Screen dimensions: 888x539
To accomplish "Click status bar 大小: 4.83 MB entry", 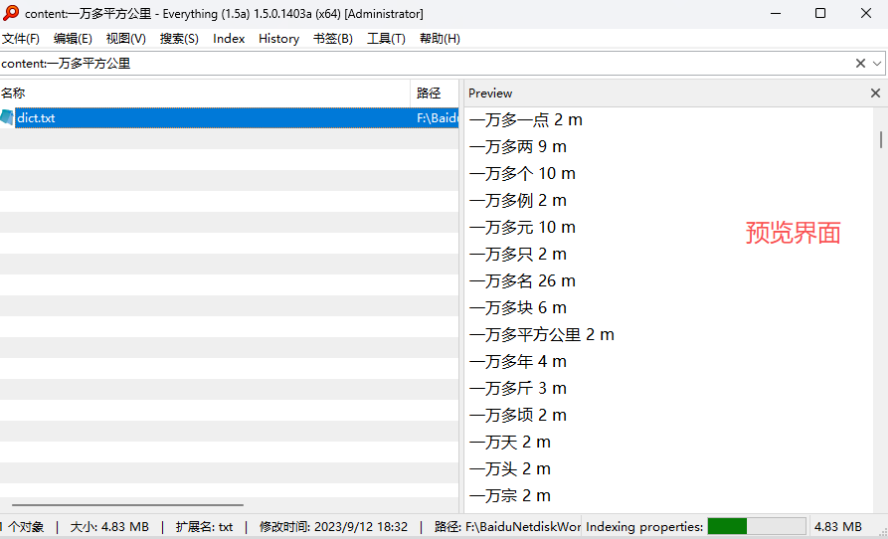I will pyautogui.click(x=109, y=527).
